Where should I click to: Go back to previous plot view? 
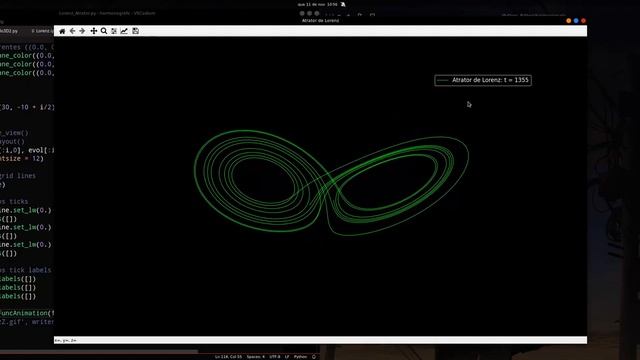(x=72, y=31)
